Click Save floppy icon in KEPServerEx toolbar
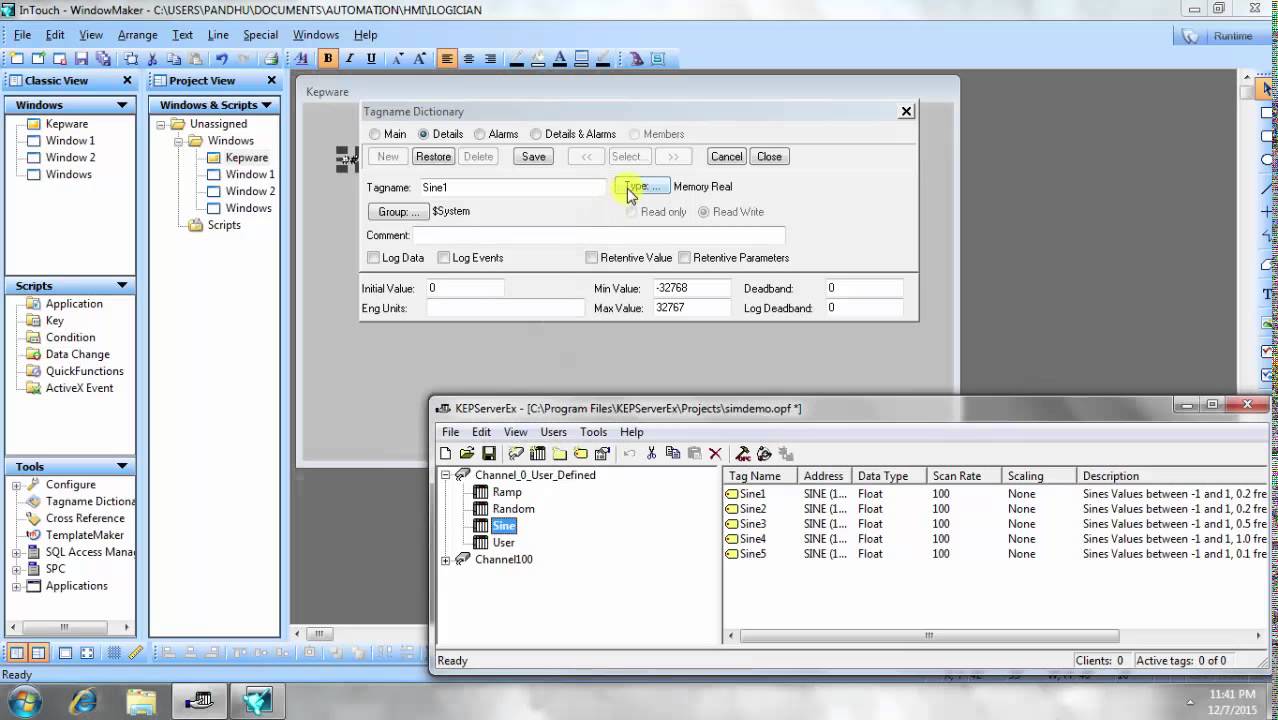This screenshot has width=1278, height=720. point(489,454)
